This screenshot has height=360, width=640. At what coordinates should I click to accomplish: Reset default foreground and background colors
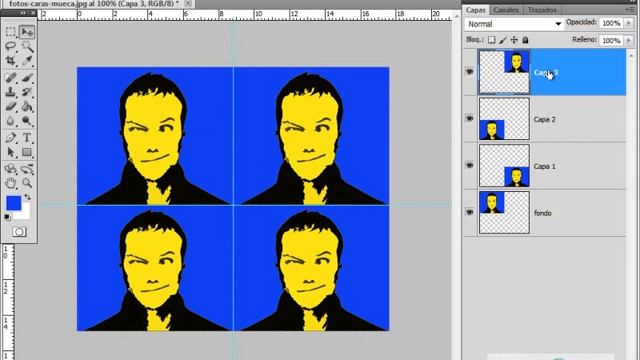click(x=7, y=217)
